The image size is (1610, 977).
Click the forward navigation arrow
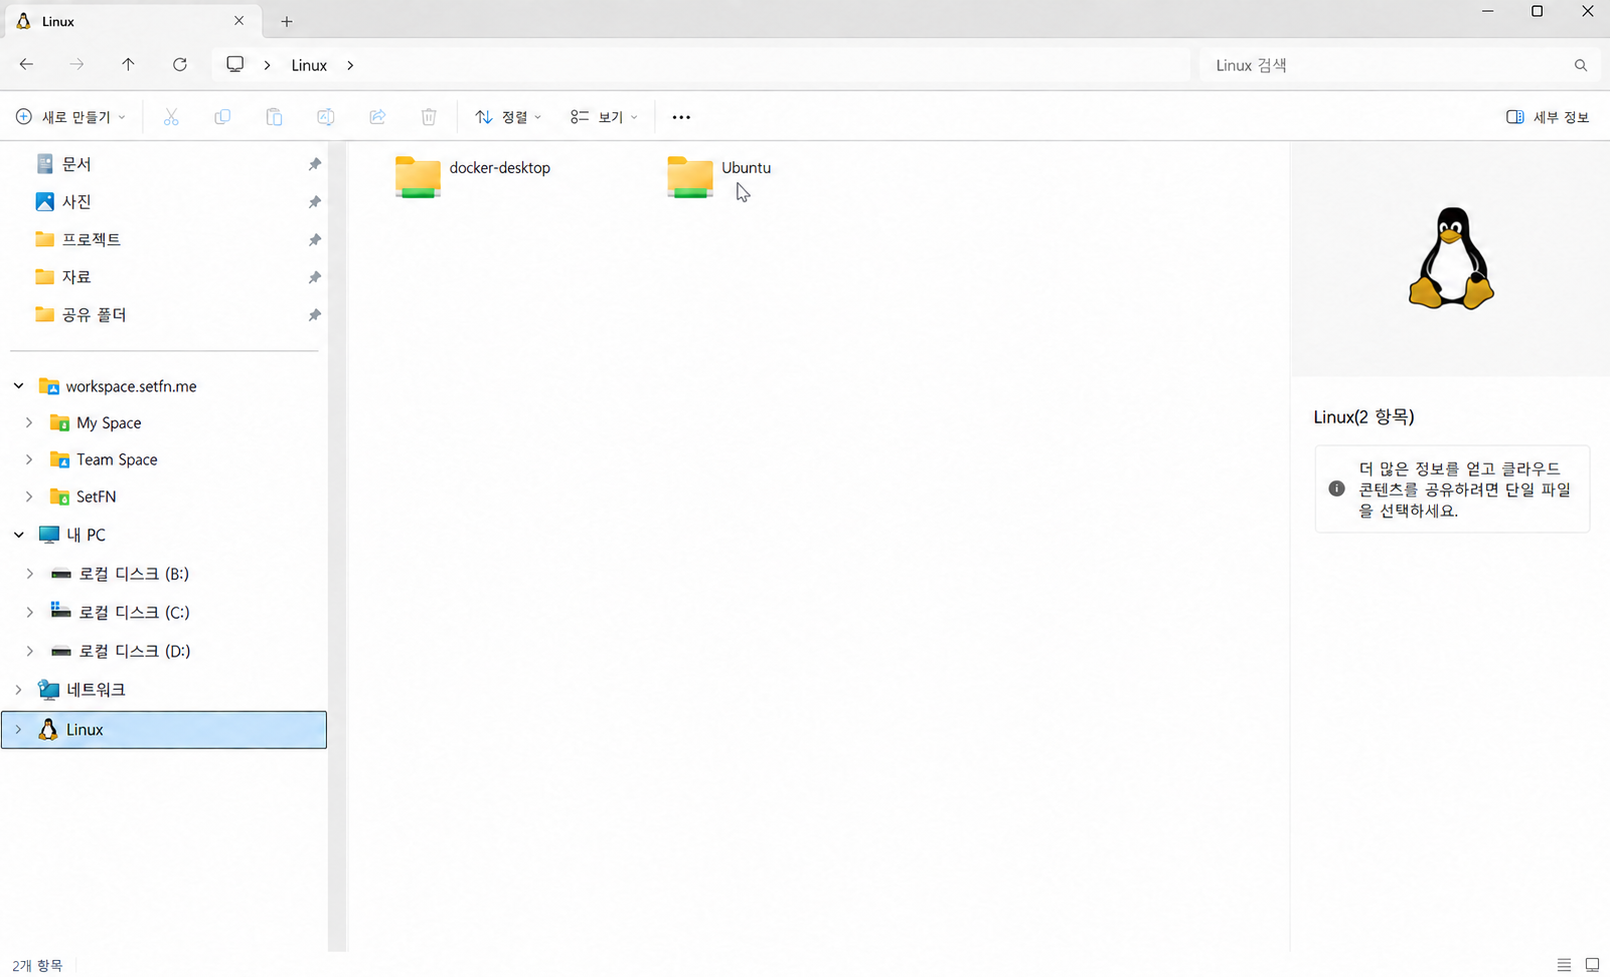tap(77, 65)
